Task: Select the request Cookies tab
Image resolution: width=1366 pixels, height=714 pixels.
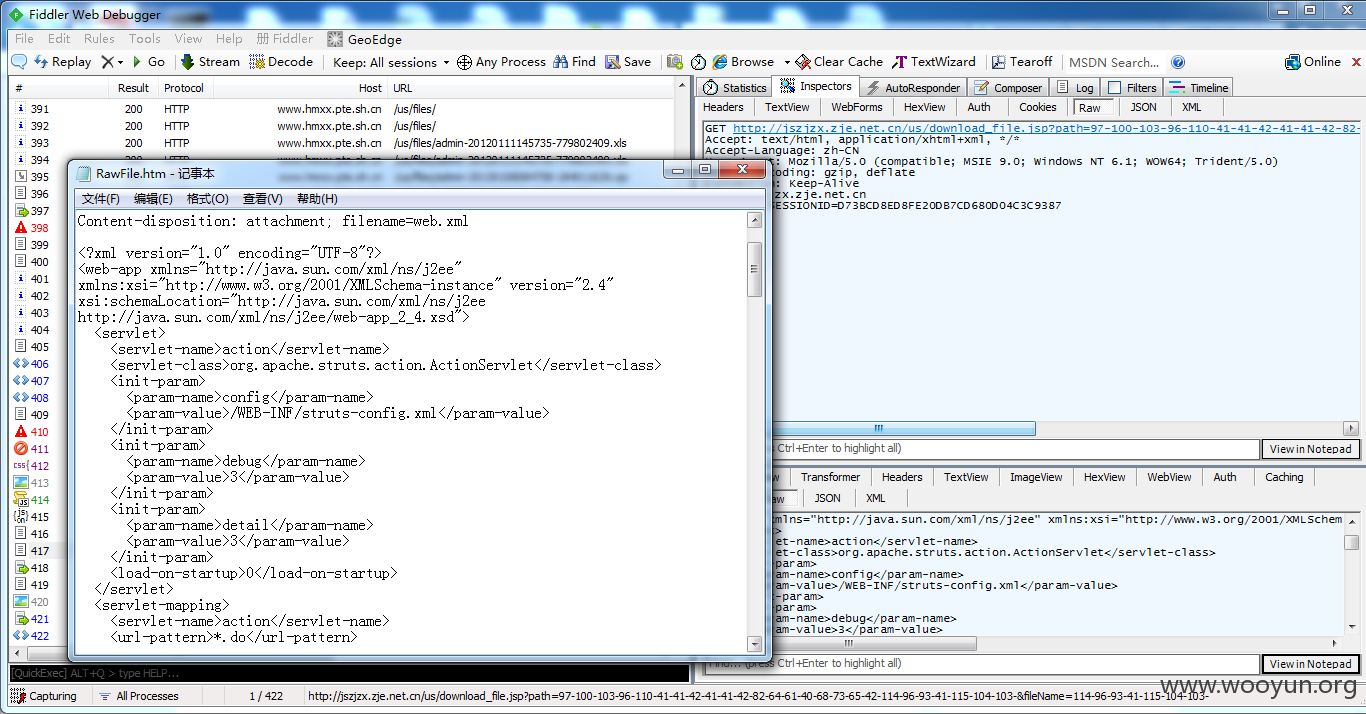Action: point(1038,107)
